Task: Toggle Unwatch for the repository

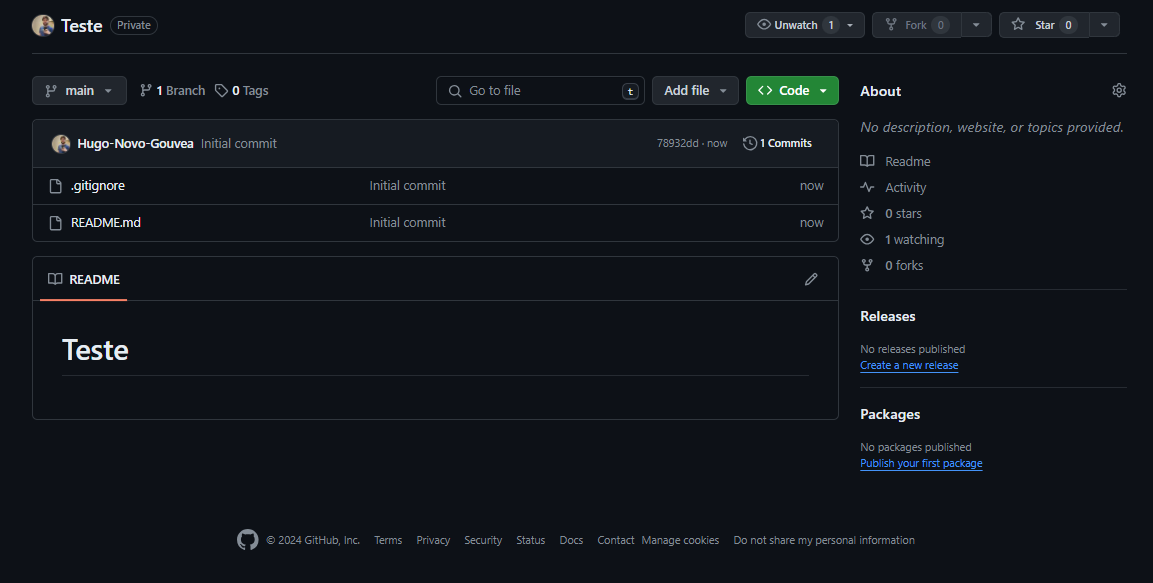Action: 787,25
